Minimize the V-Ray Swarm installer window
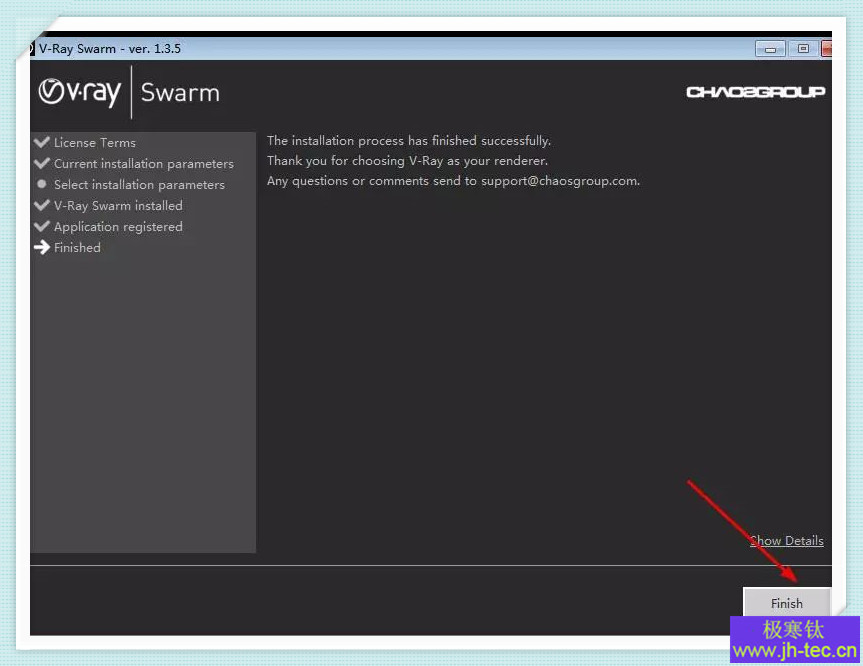Image resolution: width=863 pixels, height=666 pixels. 770,49
